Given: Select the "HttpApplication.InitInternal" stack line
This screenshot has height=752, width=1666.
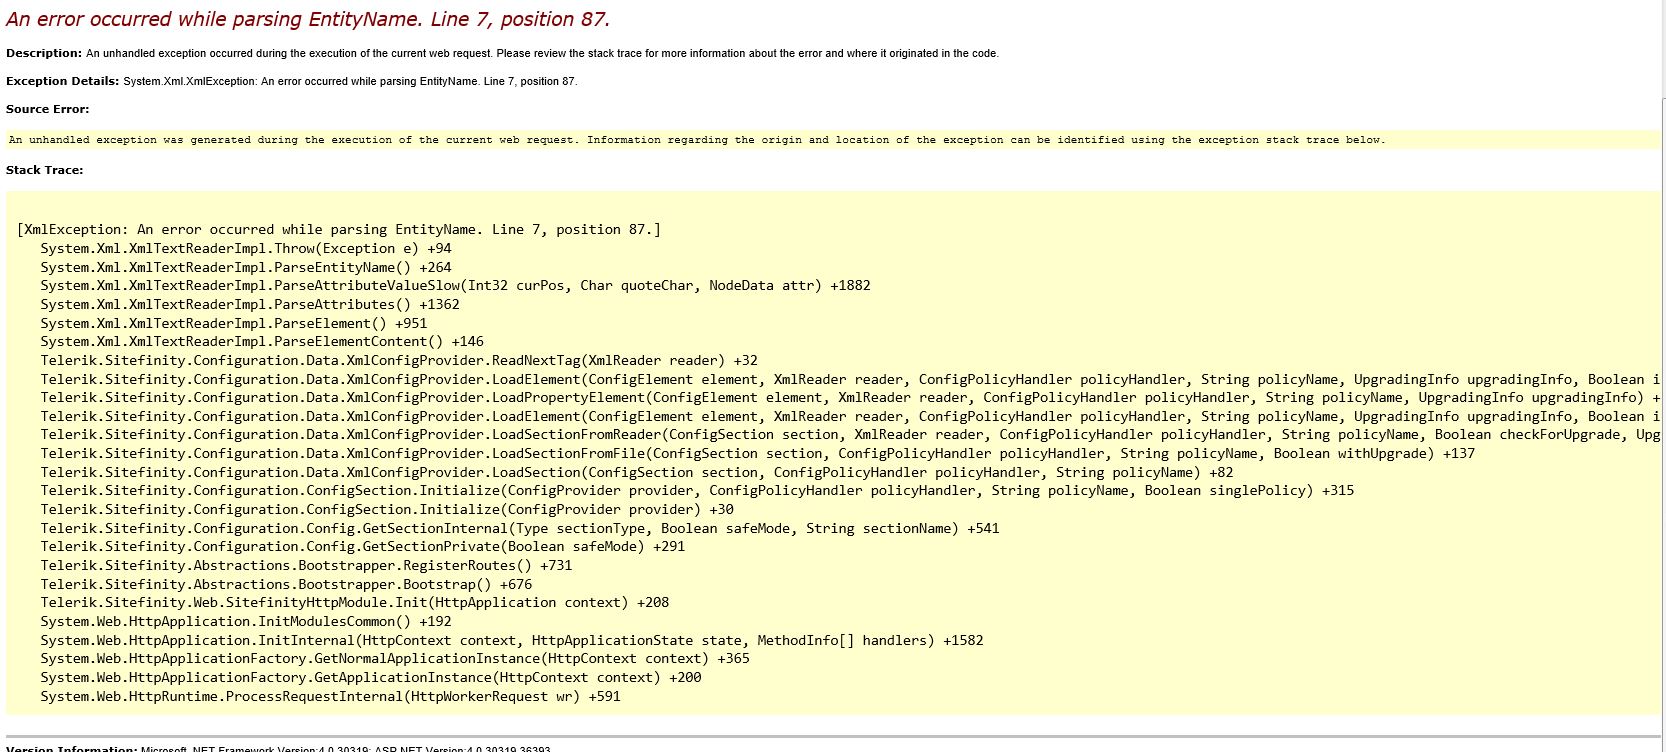Looking at the screenshot, I should 512,641.
